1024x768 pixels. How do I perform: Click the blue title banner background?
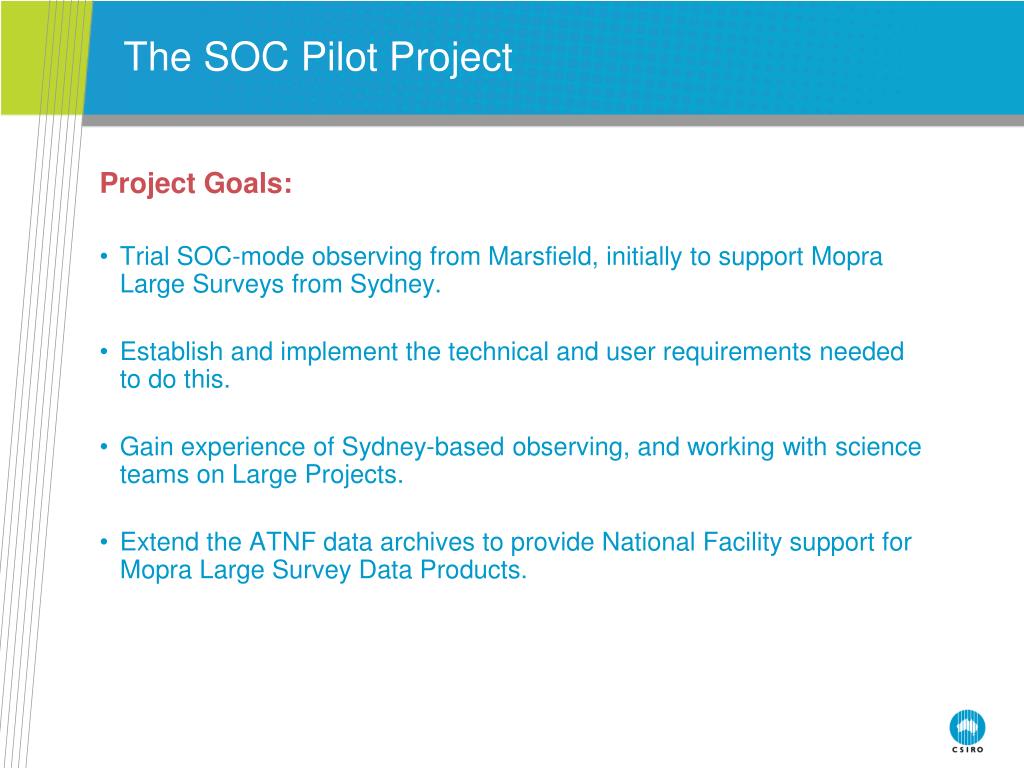(751, 57)
